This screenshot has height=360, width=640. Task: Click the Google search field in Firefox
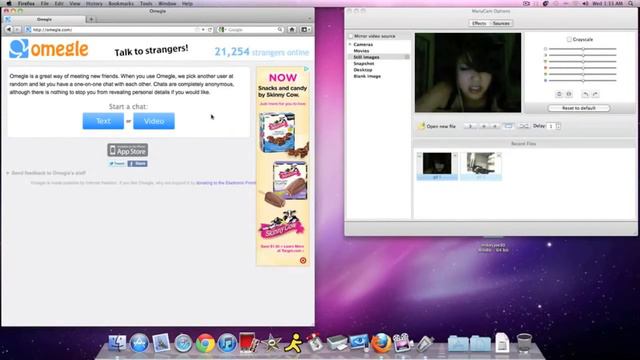pos(252,29)
